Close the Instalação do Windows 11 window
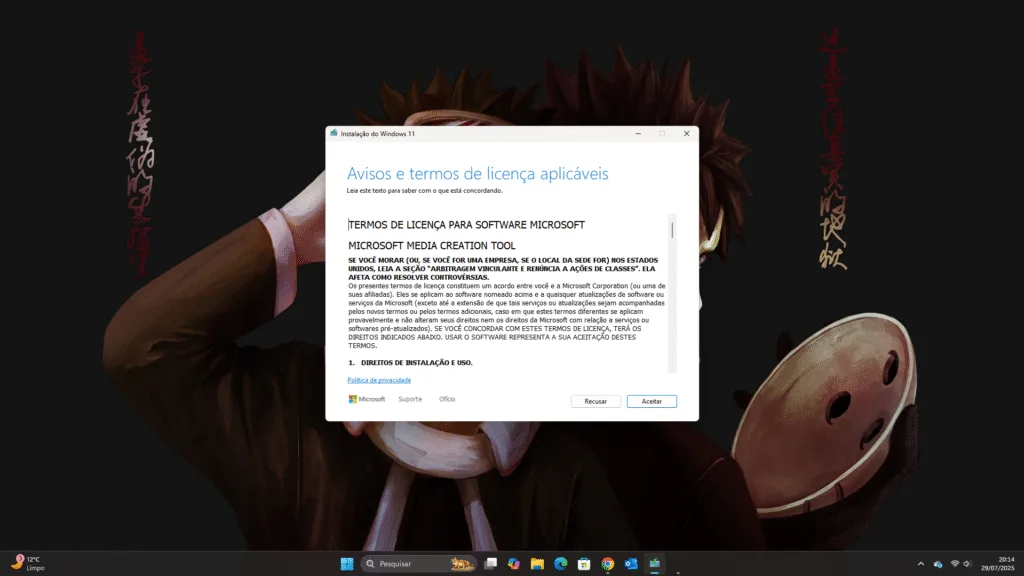Screen dimensions: 1024x576 pyautogui.click(x=686, y=133)
